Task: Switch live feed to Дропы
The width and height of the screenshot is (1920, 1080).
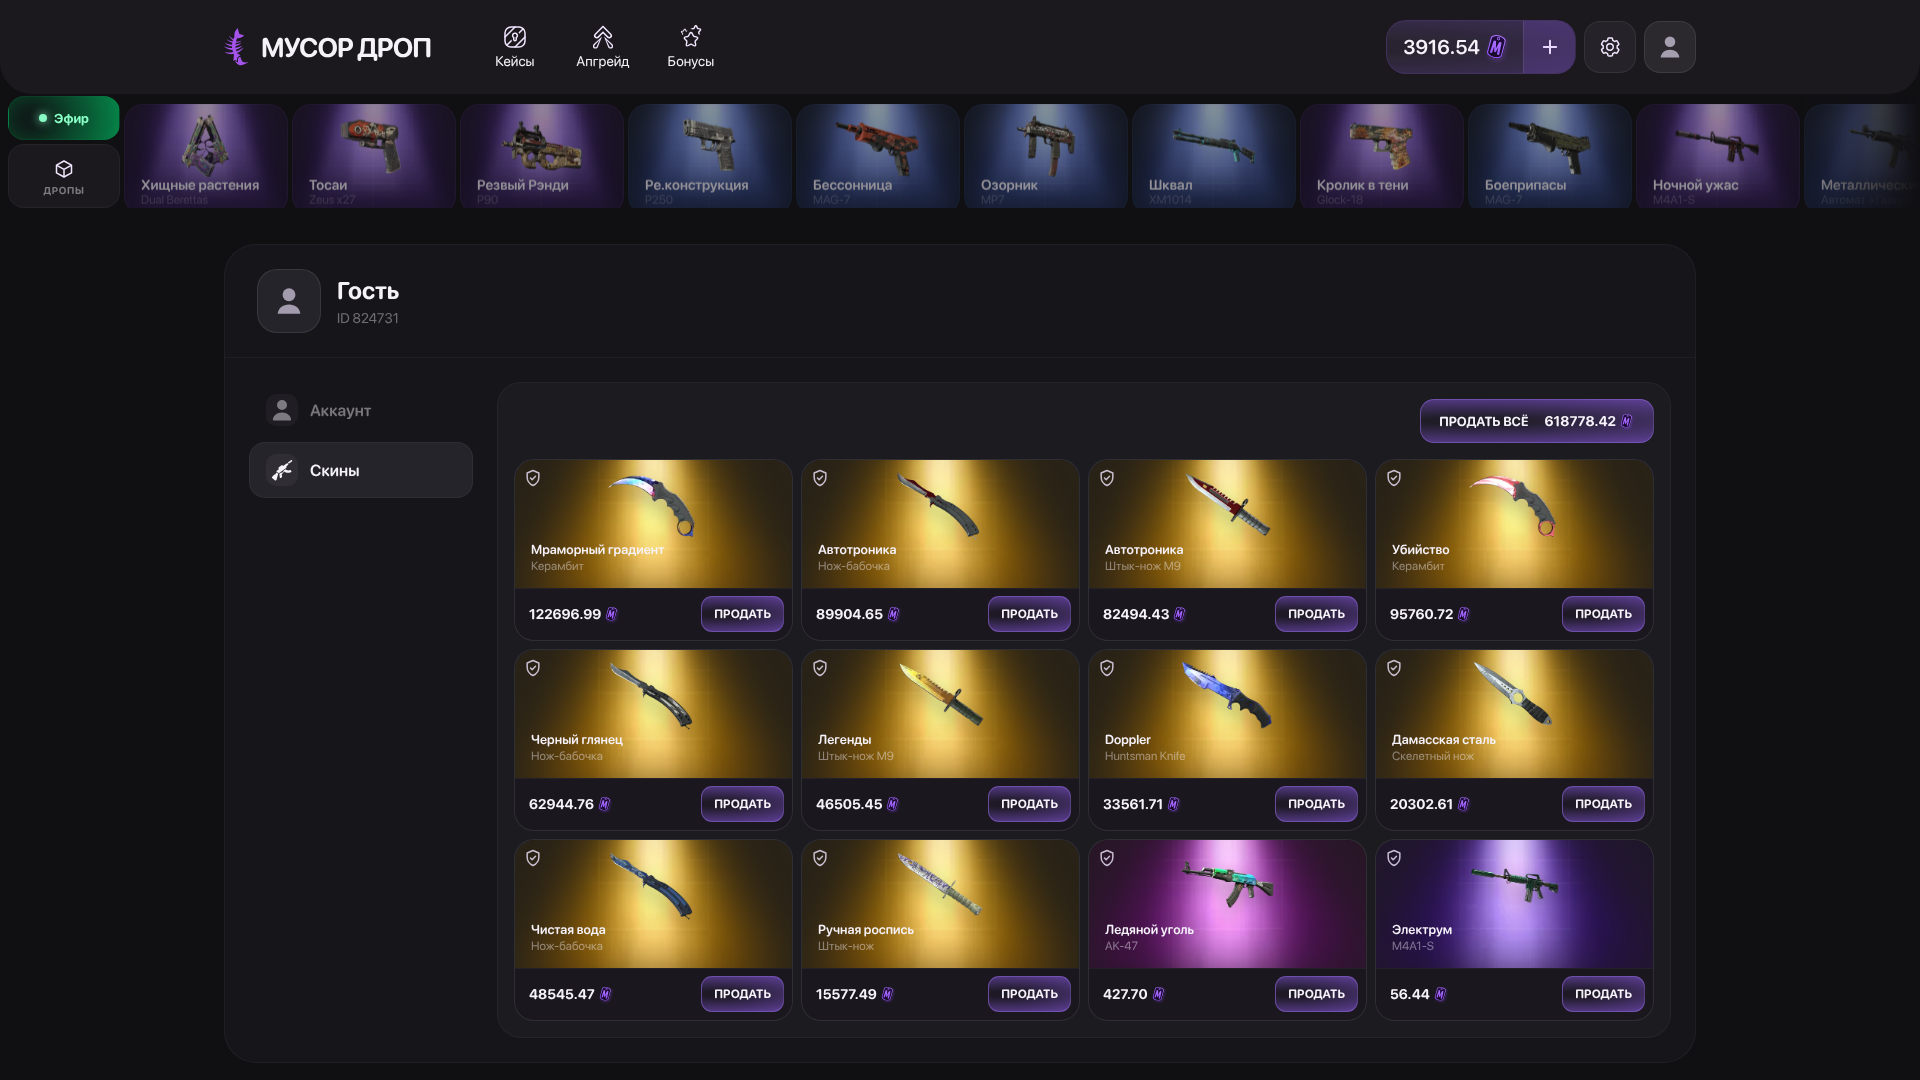Action: click(64, 177)
